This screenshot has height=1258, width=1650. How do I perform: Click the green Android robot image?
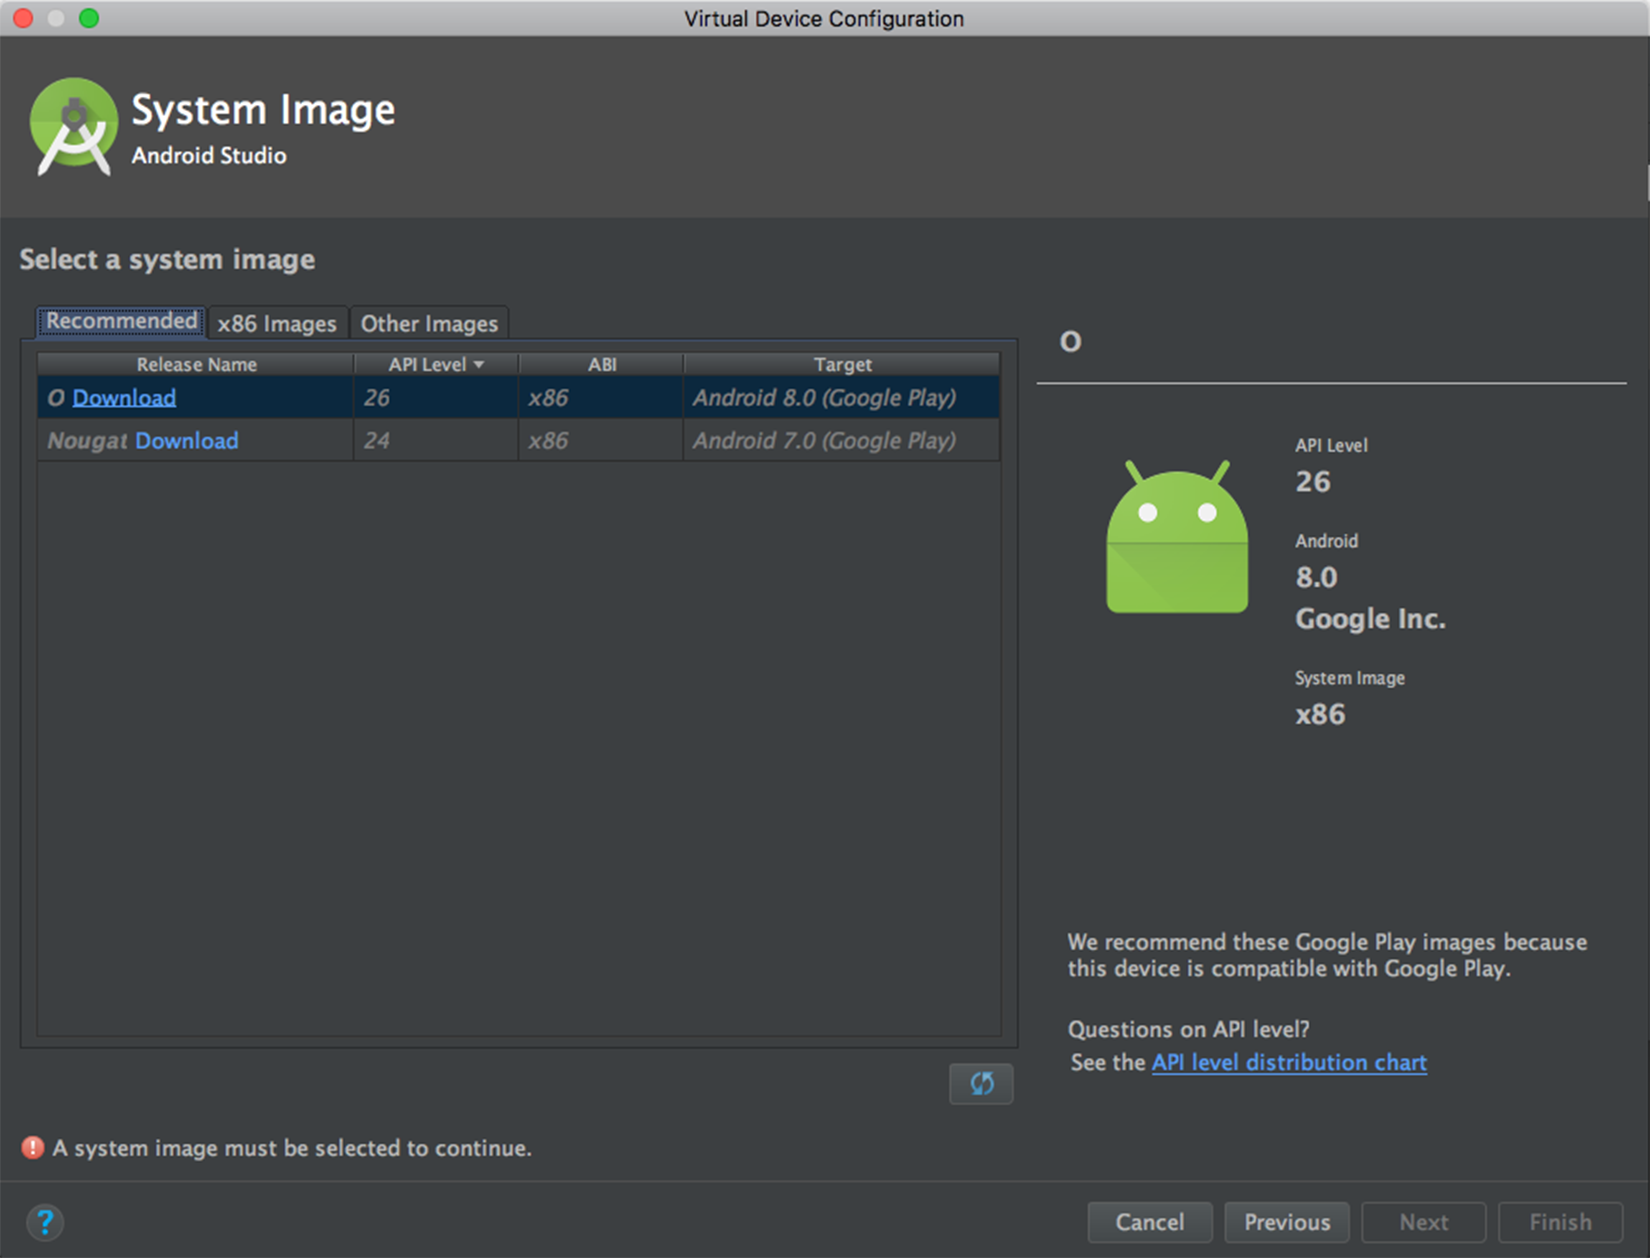pos(1177,537)
